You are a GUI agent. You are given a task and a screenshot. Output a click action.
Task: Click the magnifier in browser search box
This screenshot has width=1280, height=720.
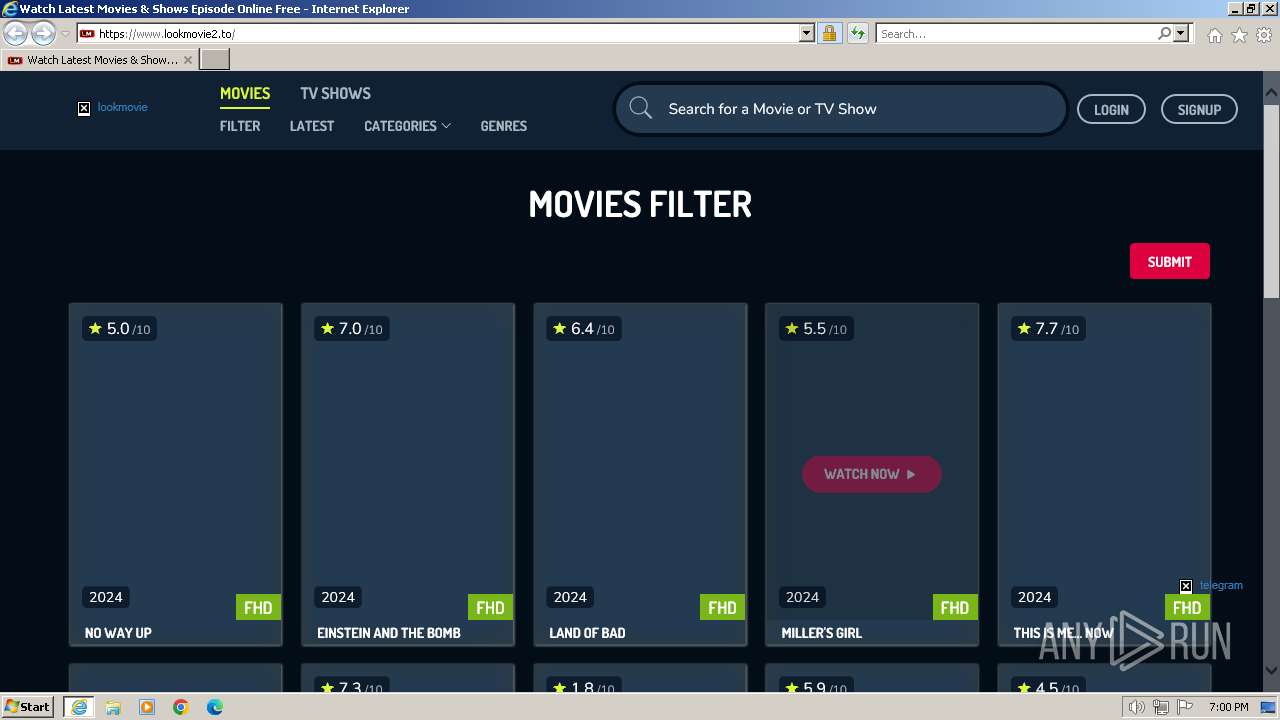tap(1164, 34)
